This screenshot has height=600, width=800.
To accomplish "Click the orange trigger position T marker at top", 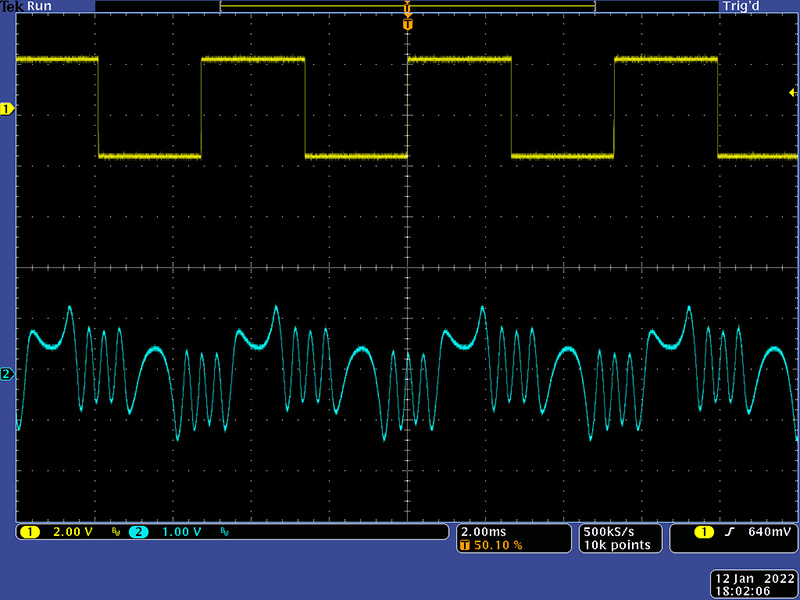I will point(407,24).
